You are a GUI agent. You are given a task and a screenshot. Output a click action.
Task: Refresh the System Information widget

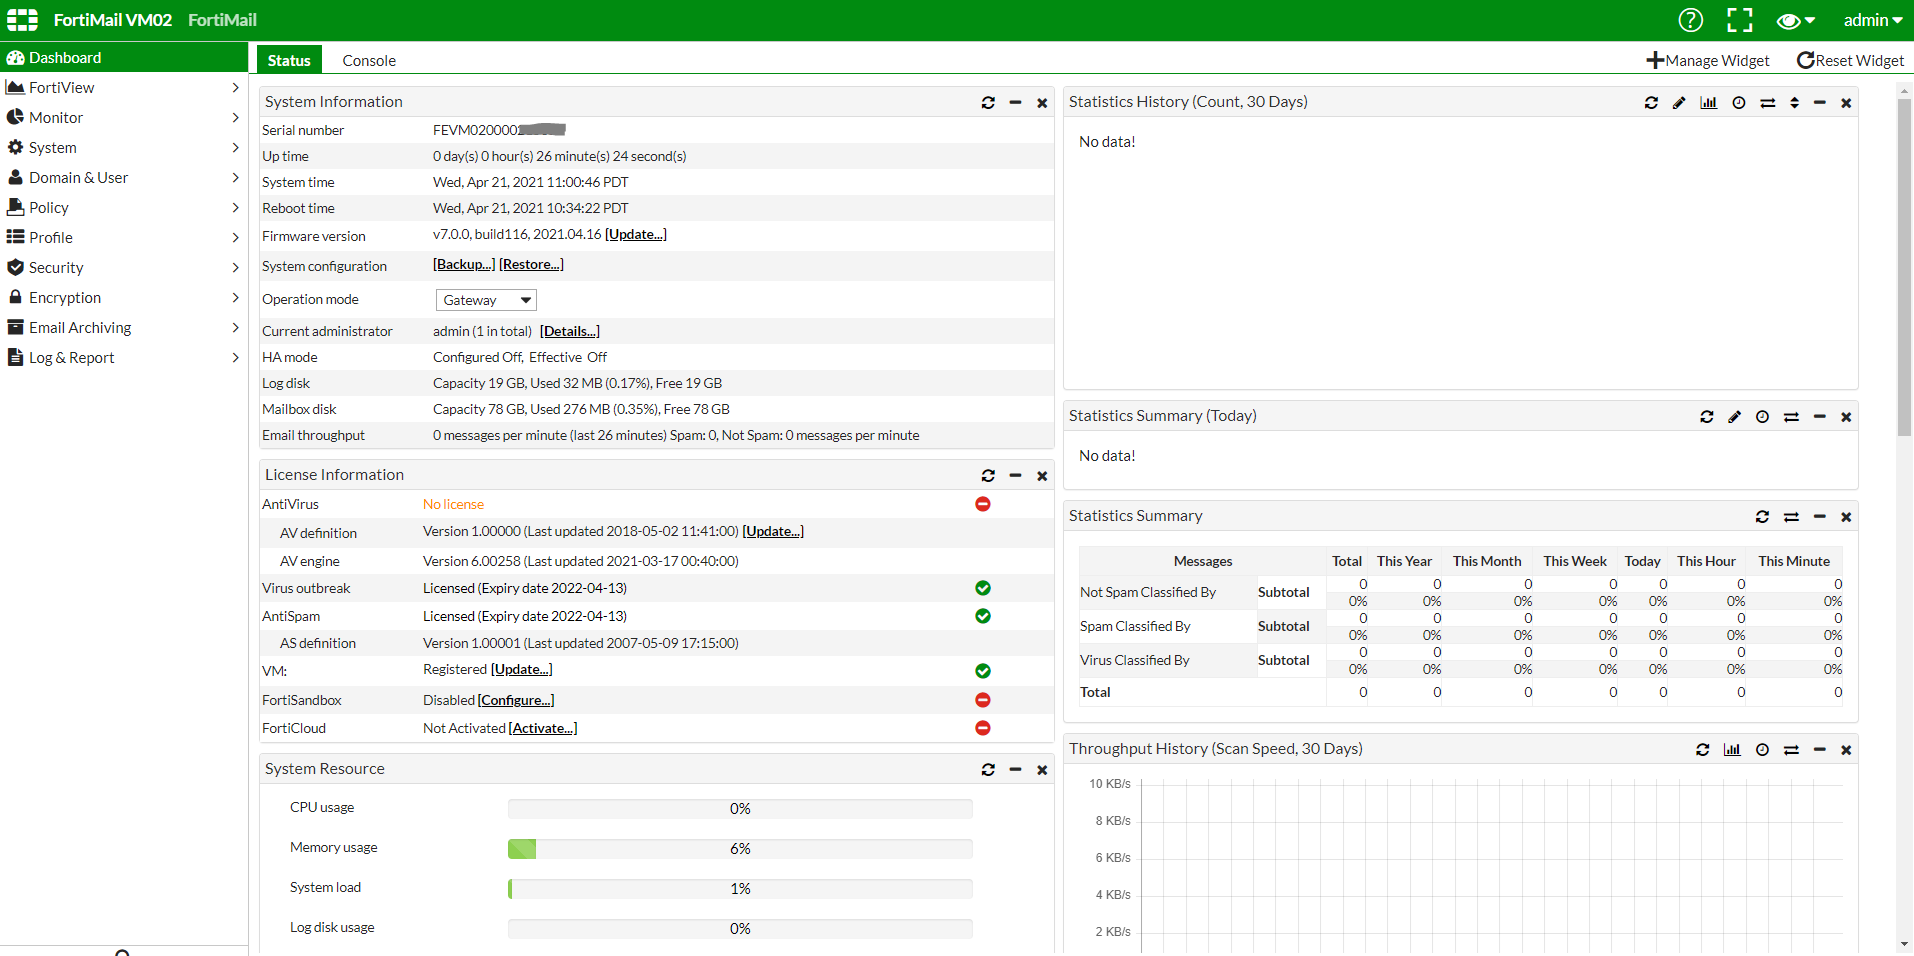[988, 103]
